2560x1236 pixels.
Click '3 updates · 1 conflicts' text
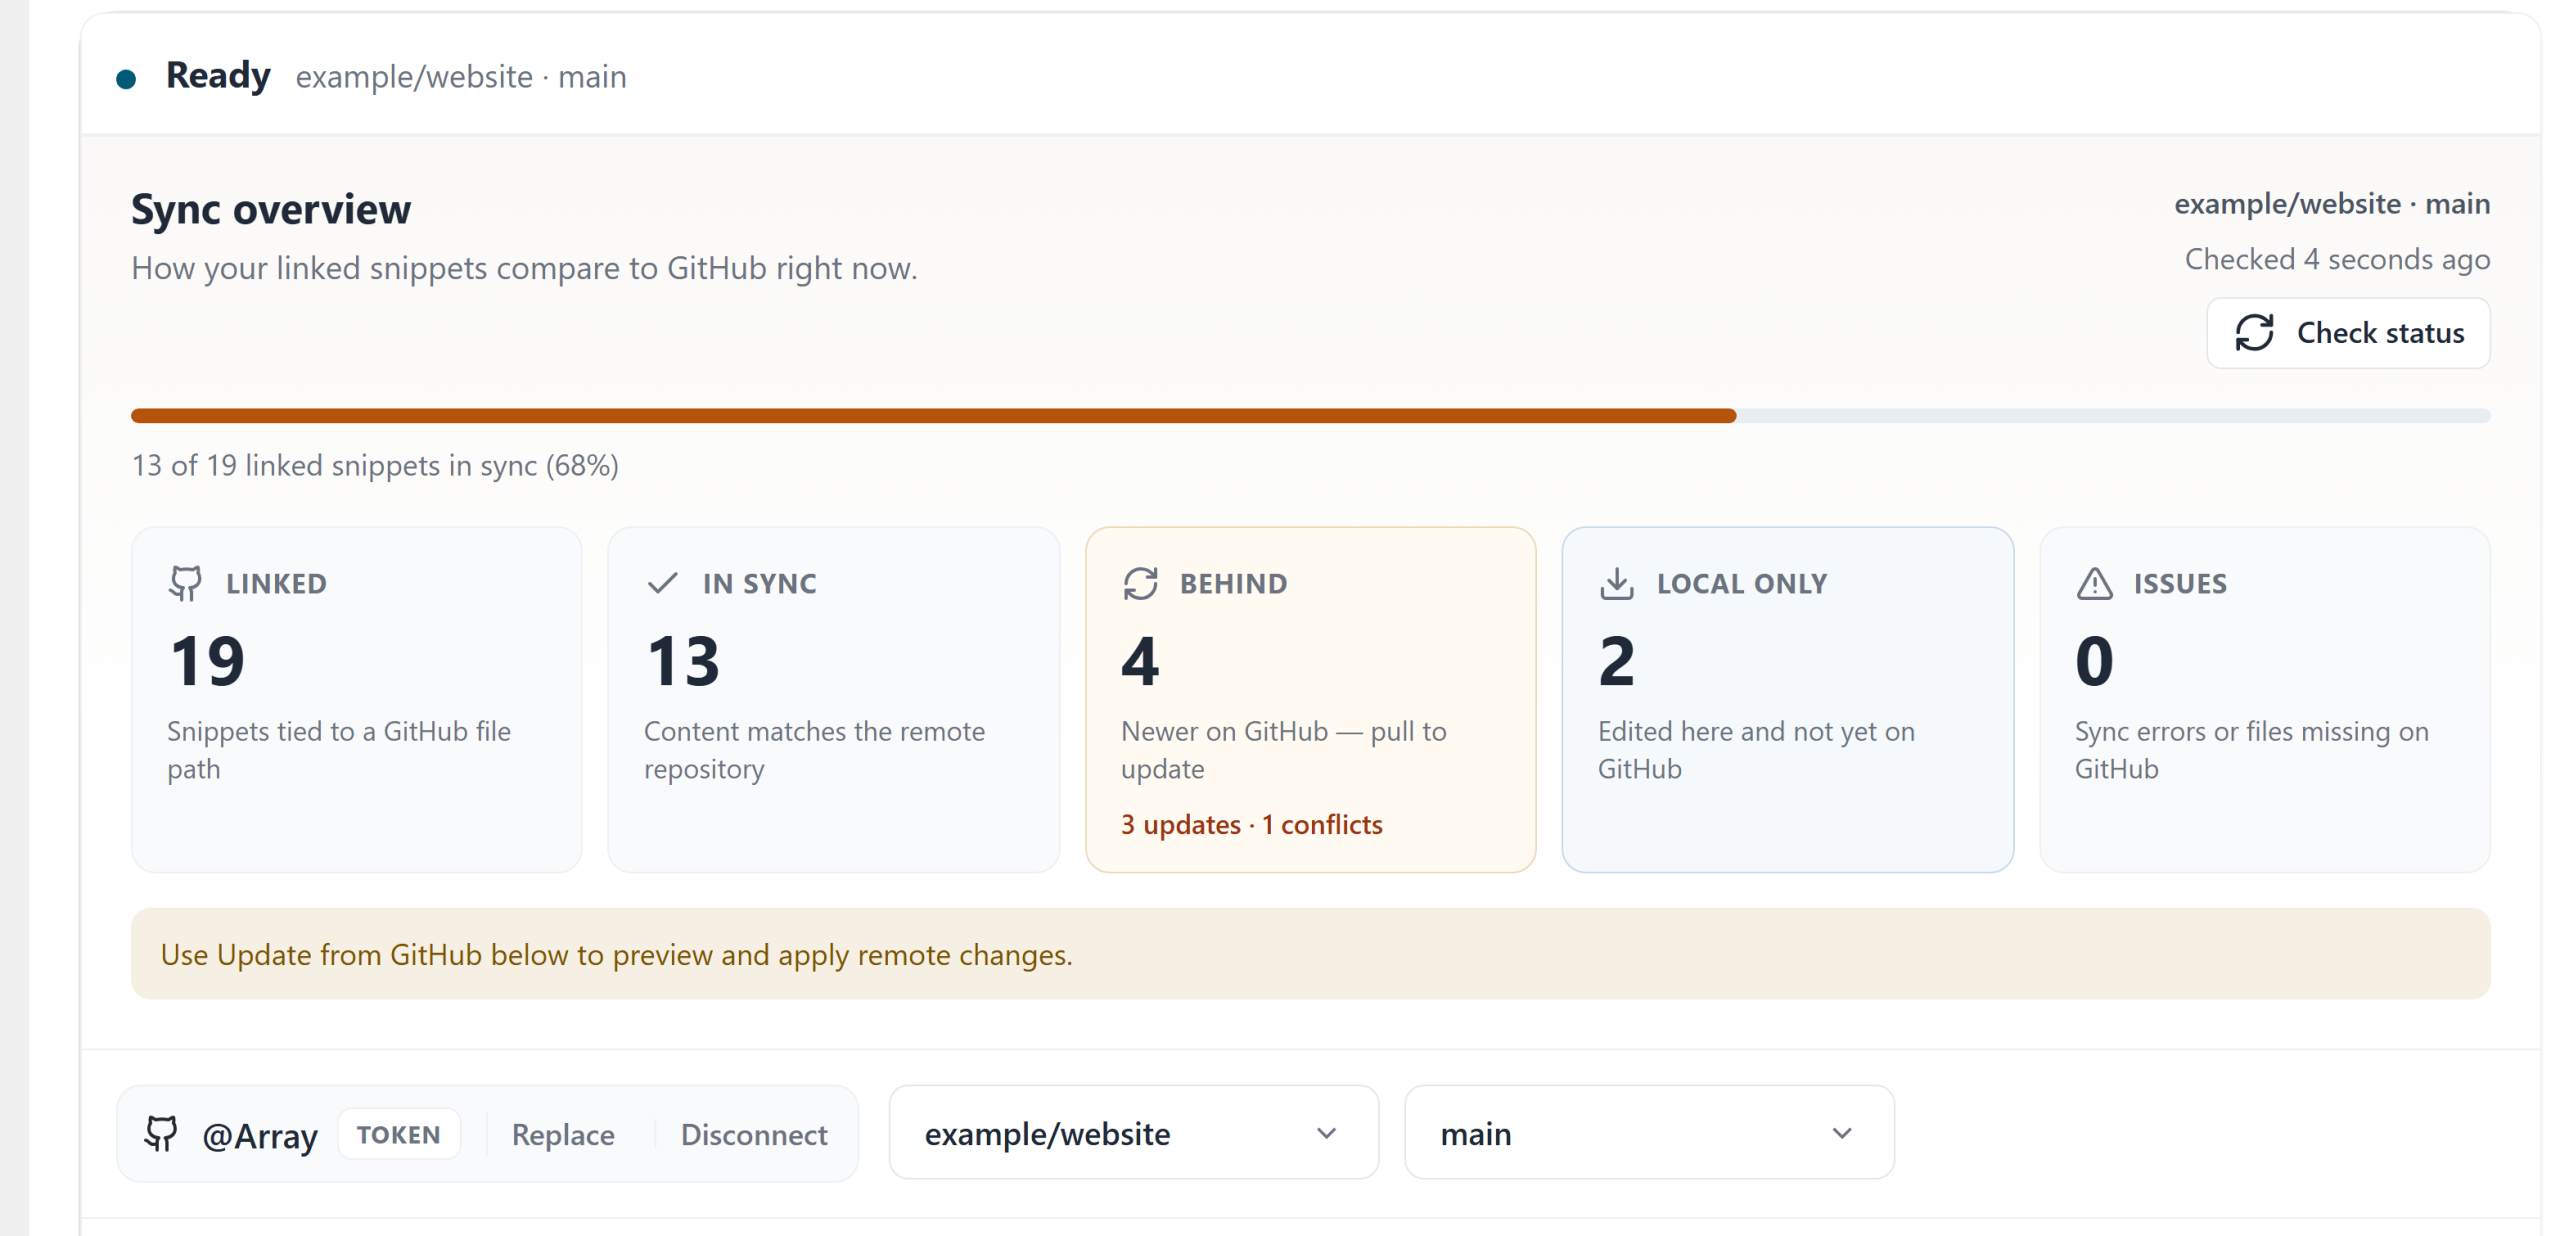point(1251,824)
